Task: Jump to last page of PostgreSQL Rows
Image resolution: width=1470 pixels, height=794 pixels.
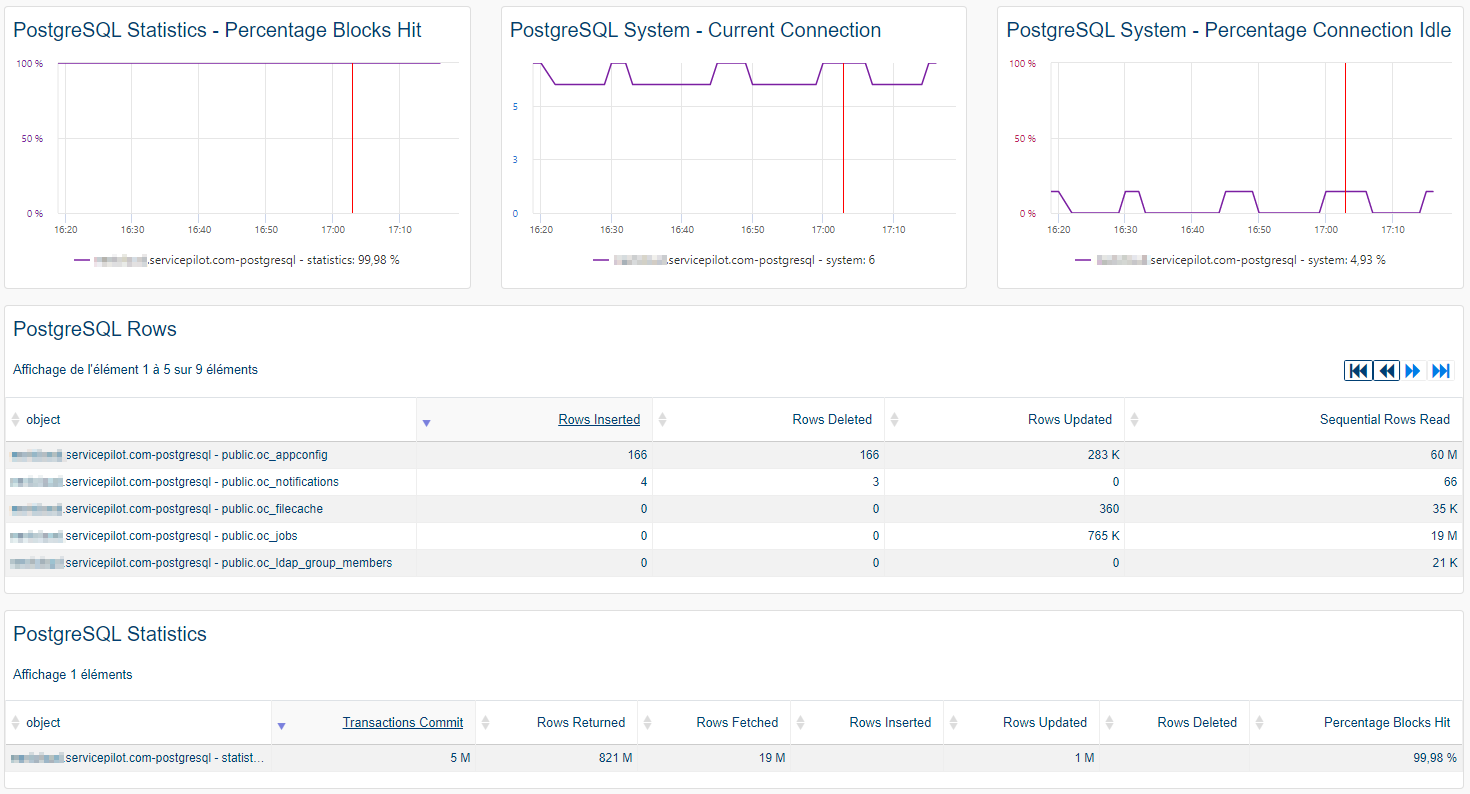Action: pos(1441,371)
